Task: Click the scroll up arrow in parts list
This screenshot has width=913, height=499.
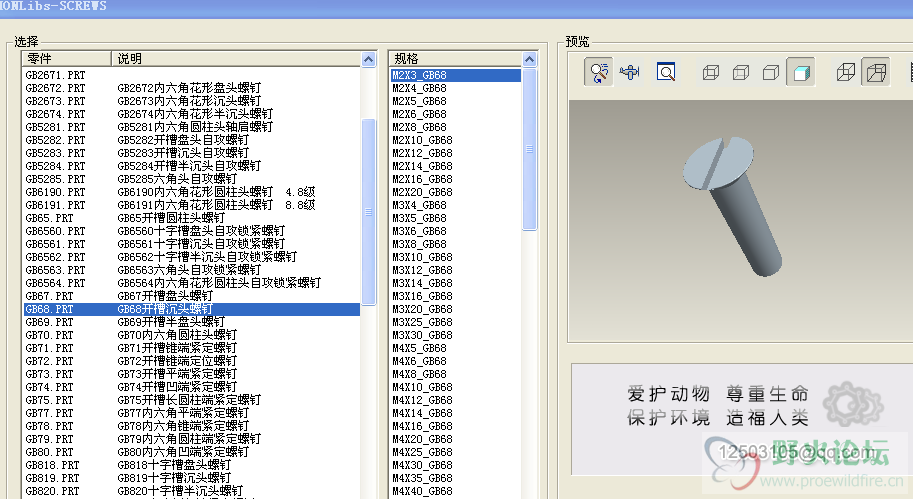Action: pyautogui.click(x=368, y=59)
